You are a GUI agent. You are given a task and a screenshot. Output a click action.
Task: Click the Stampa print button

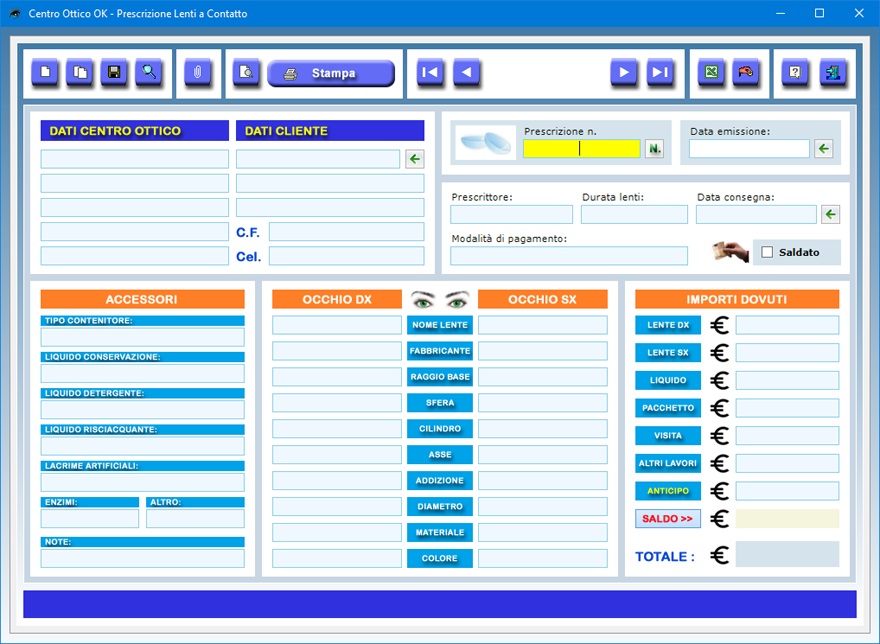pos(331,74)
